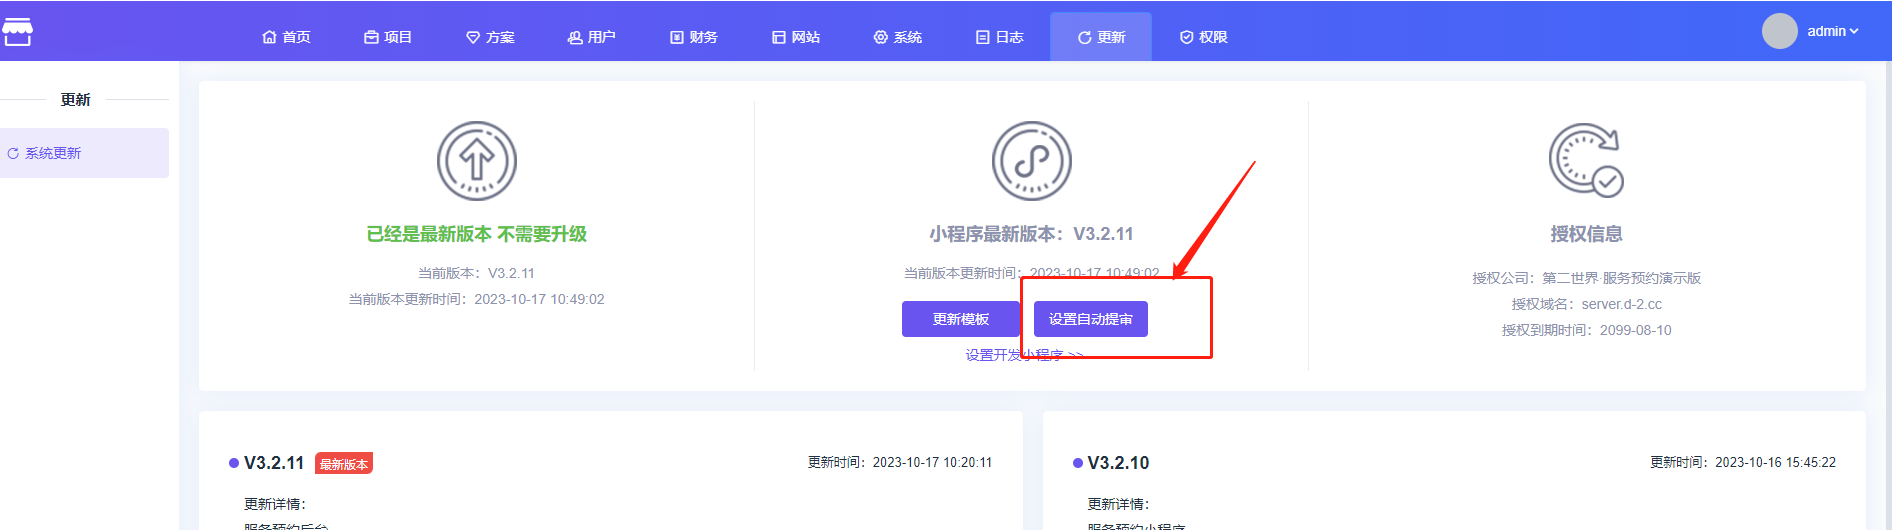Click 当前版本: V3.2.11 text

[x=476, y=273]
